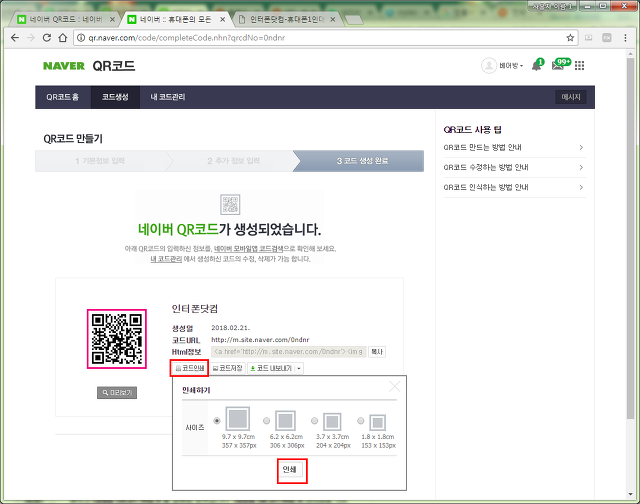Click the address bar URL
The image size is (640, 504).
coord(187,38)
